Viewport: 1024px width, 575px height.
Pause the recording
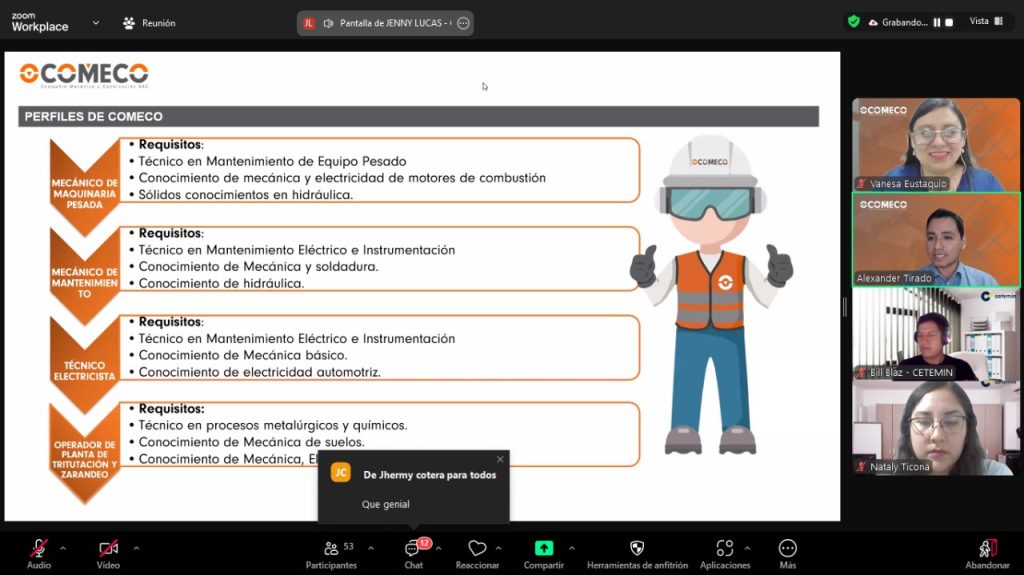(937, 22)
